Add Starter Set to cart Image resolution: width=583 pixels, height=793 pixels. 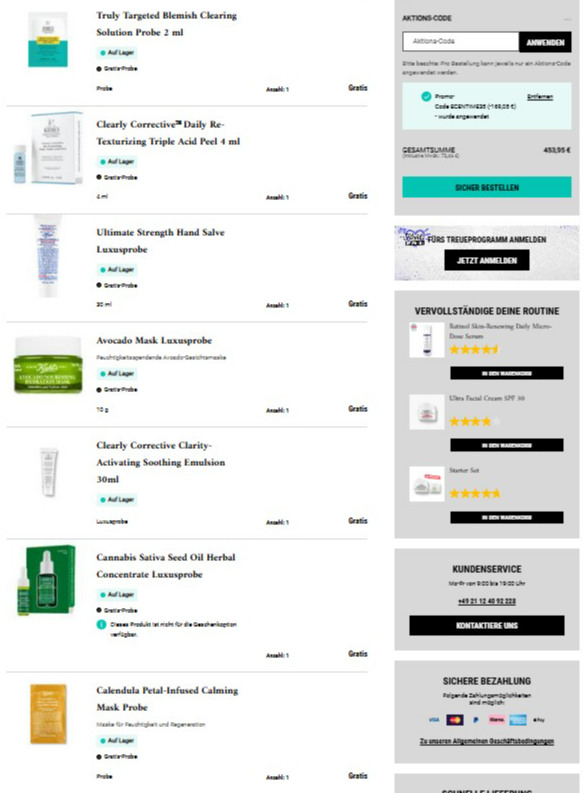click(x=507, y=517)
